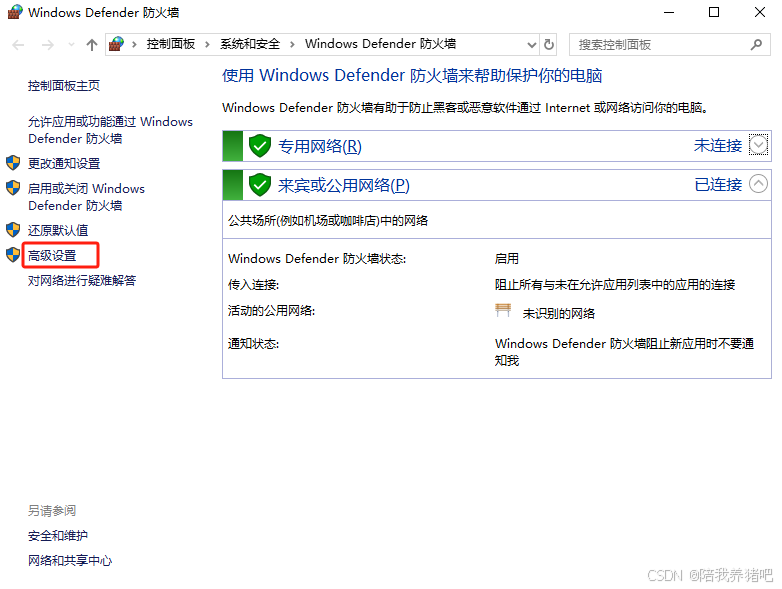Open the recent locations dropdown arrow
782x589 pixels.
(x=71, y=45)
